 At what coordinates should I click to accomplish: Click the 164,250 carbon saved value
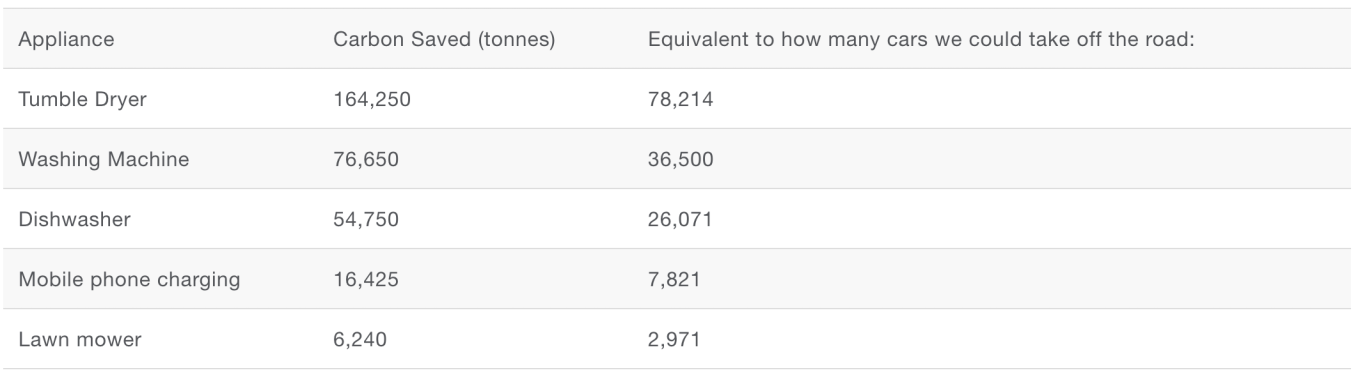coord(372,99)
